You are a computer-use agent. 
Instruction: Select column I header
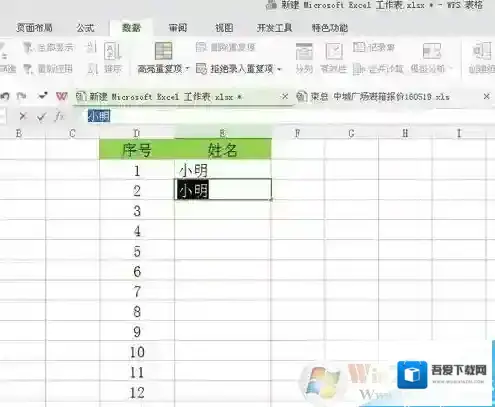(x=459, y=134)
